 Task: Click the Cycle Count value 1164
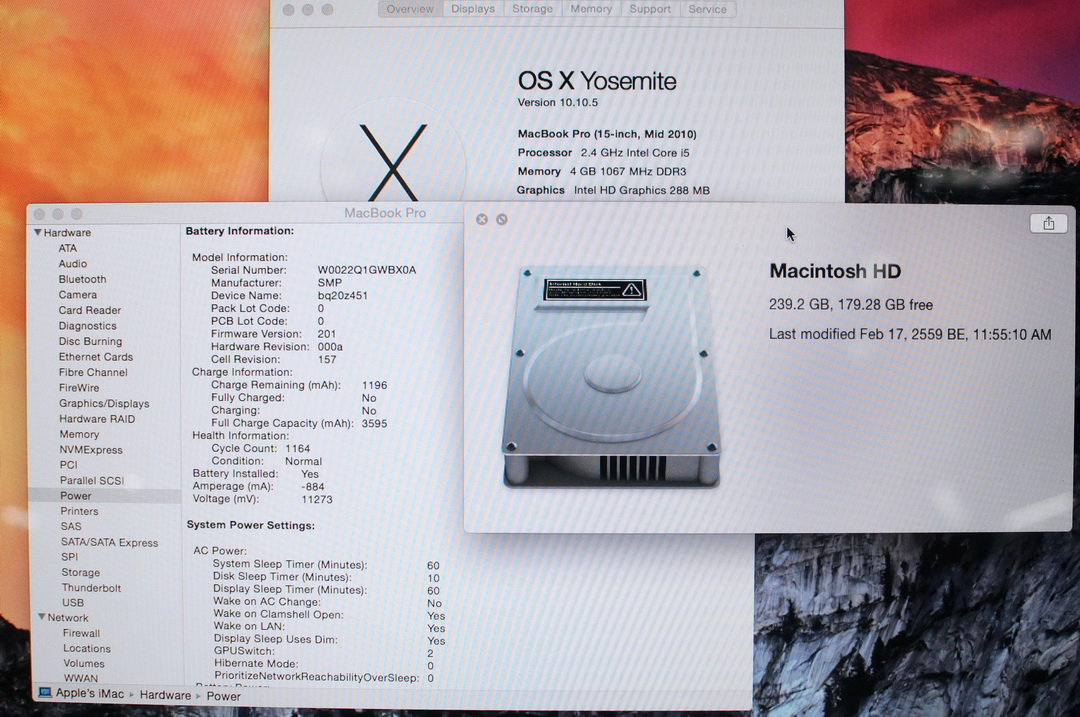pos(298,448)
